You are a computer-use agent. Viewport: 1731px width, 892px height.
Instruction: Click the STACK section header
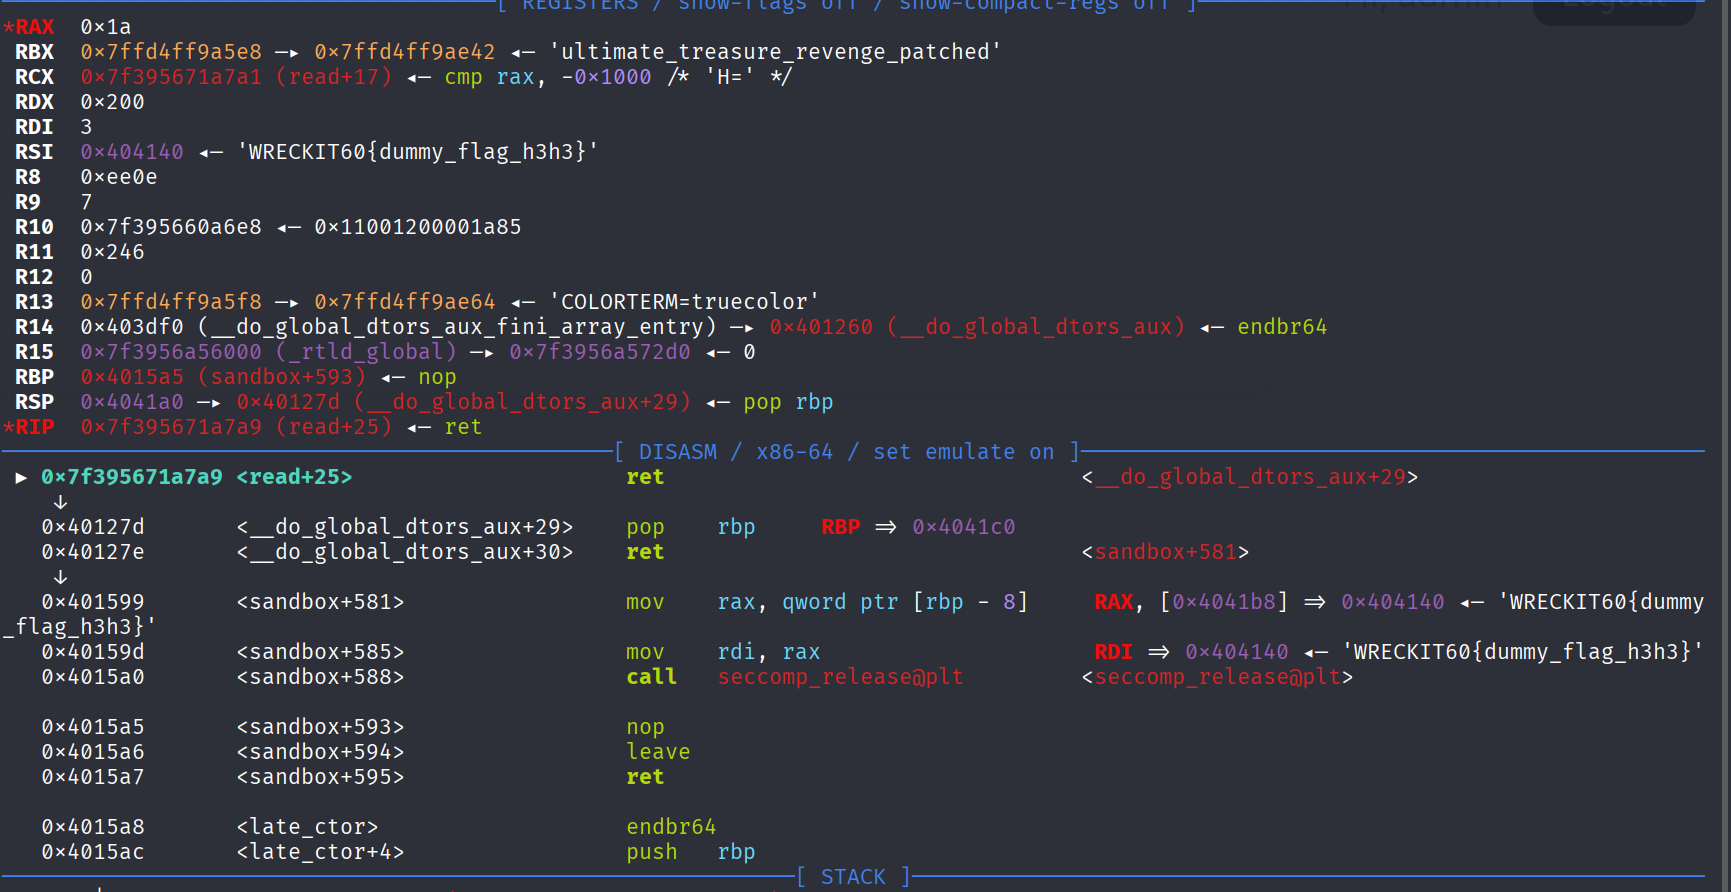click(x=853, y=877)
